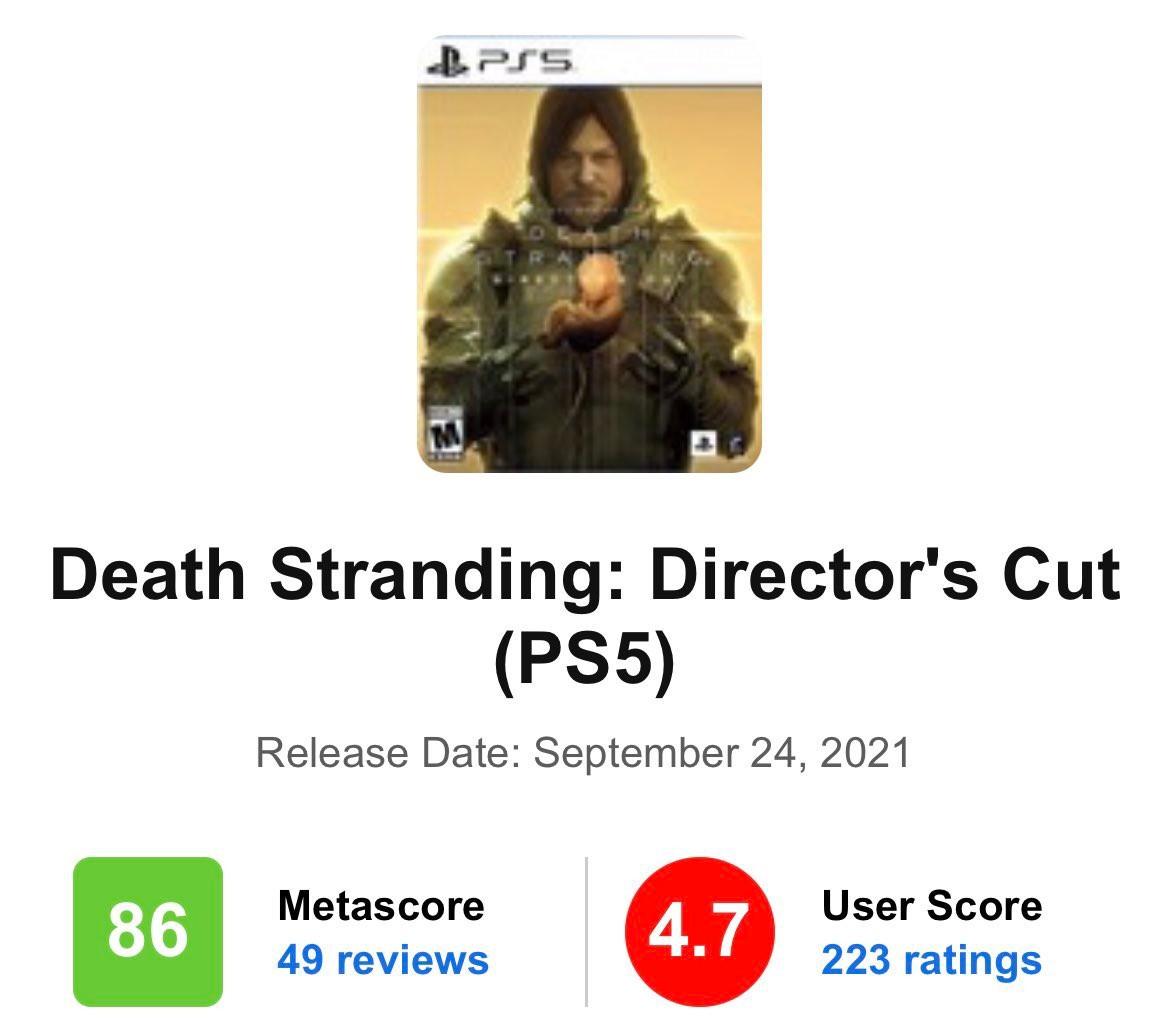Click the vertical divider between scores

[x=586, y=931]
